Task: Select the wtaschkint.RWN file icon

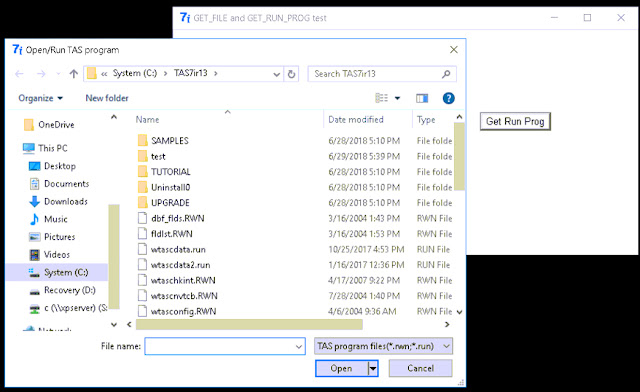Action: (142, 280)
